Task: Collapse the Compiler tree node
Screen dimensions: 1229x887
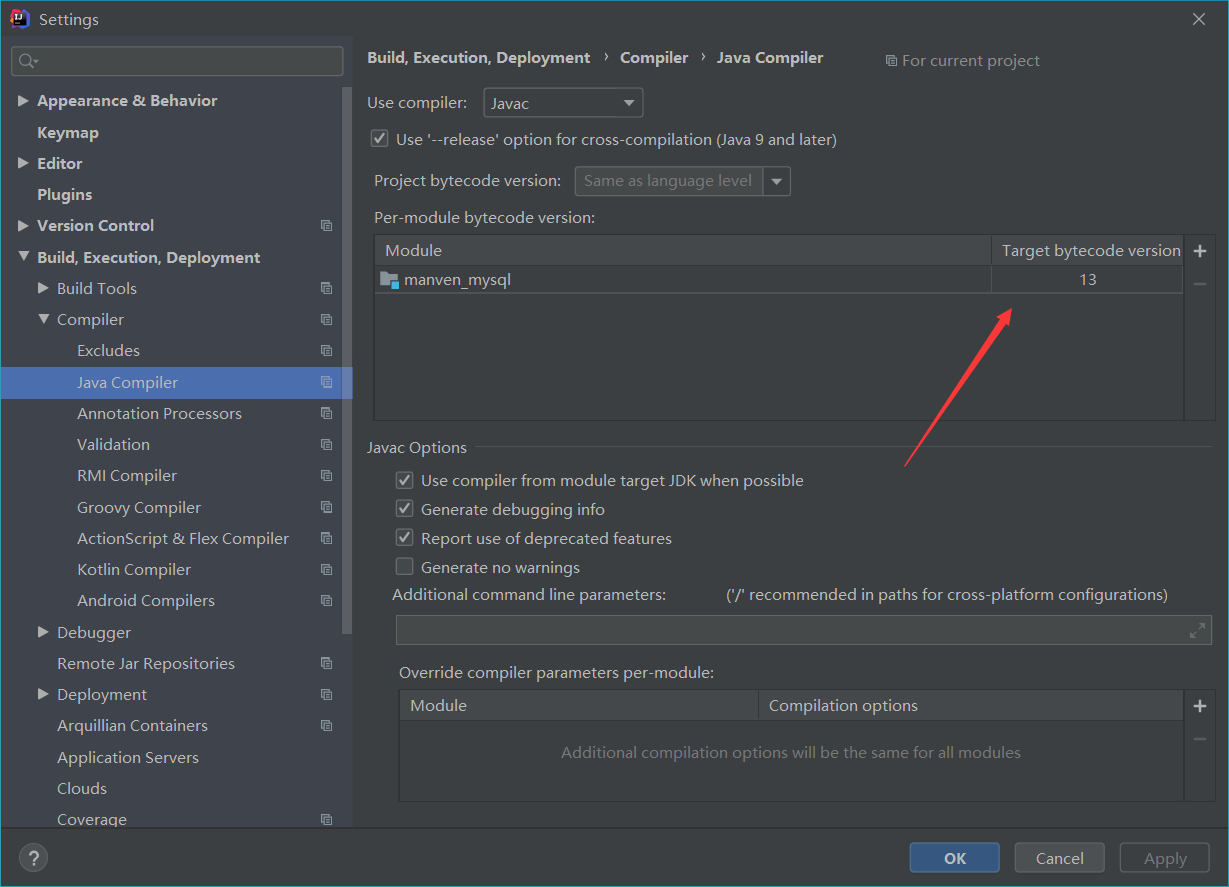Action: (43, 320)
